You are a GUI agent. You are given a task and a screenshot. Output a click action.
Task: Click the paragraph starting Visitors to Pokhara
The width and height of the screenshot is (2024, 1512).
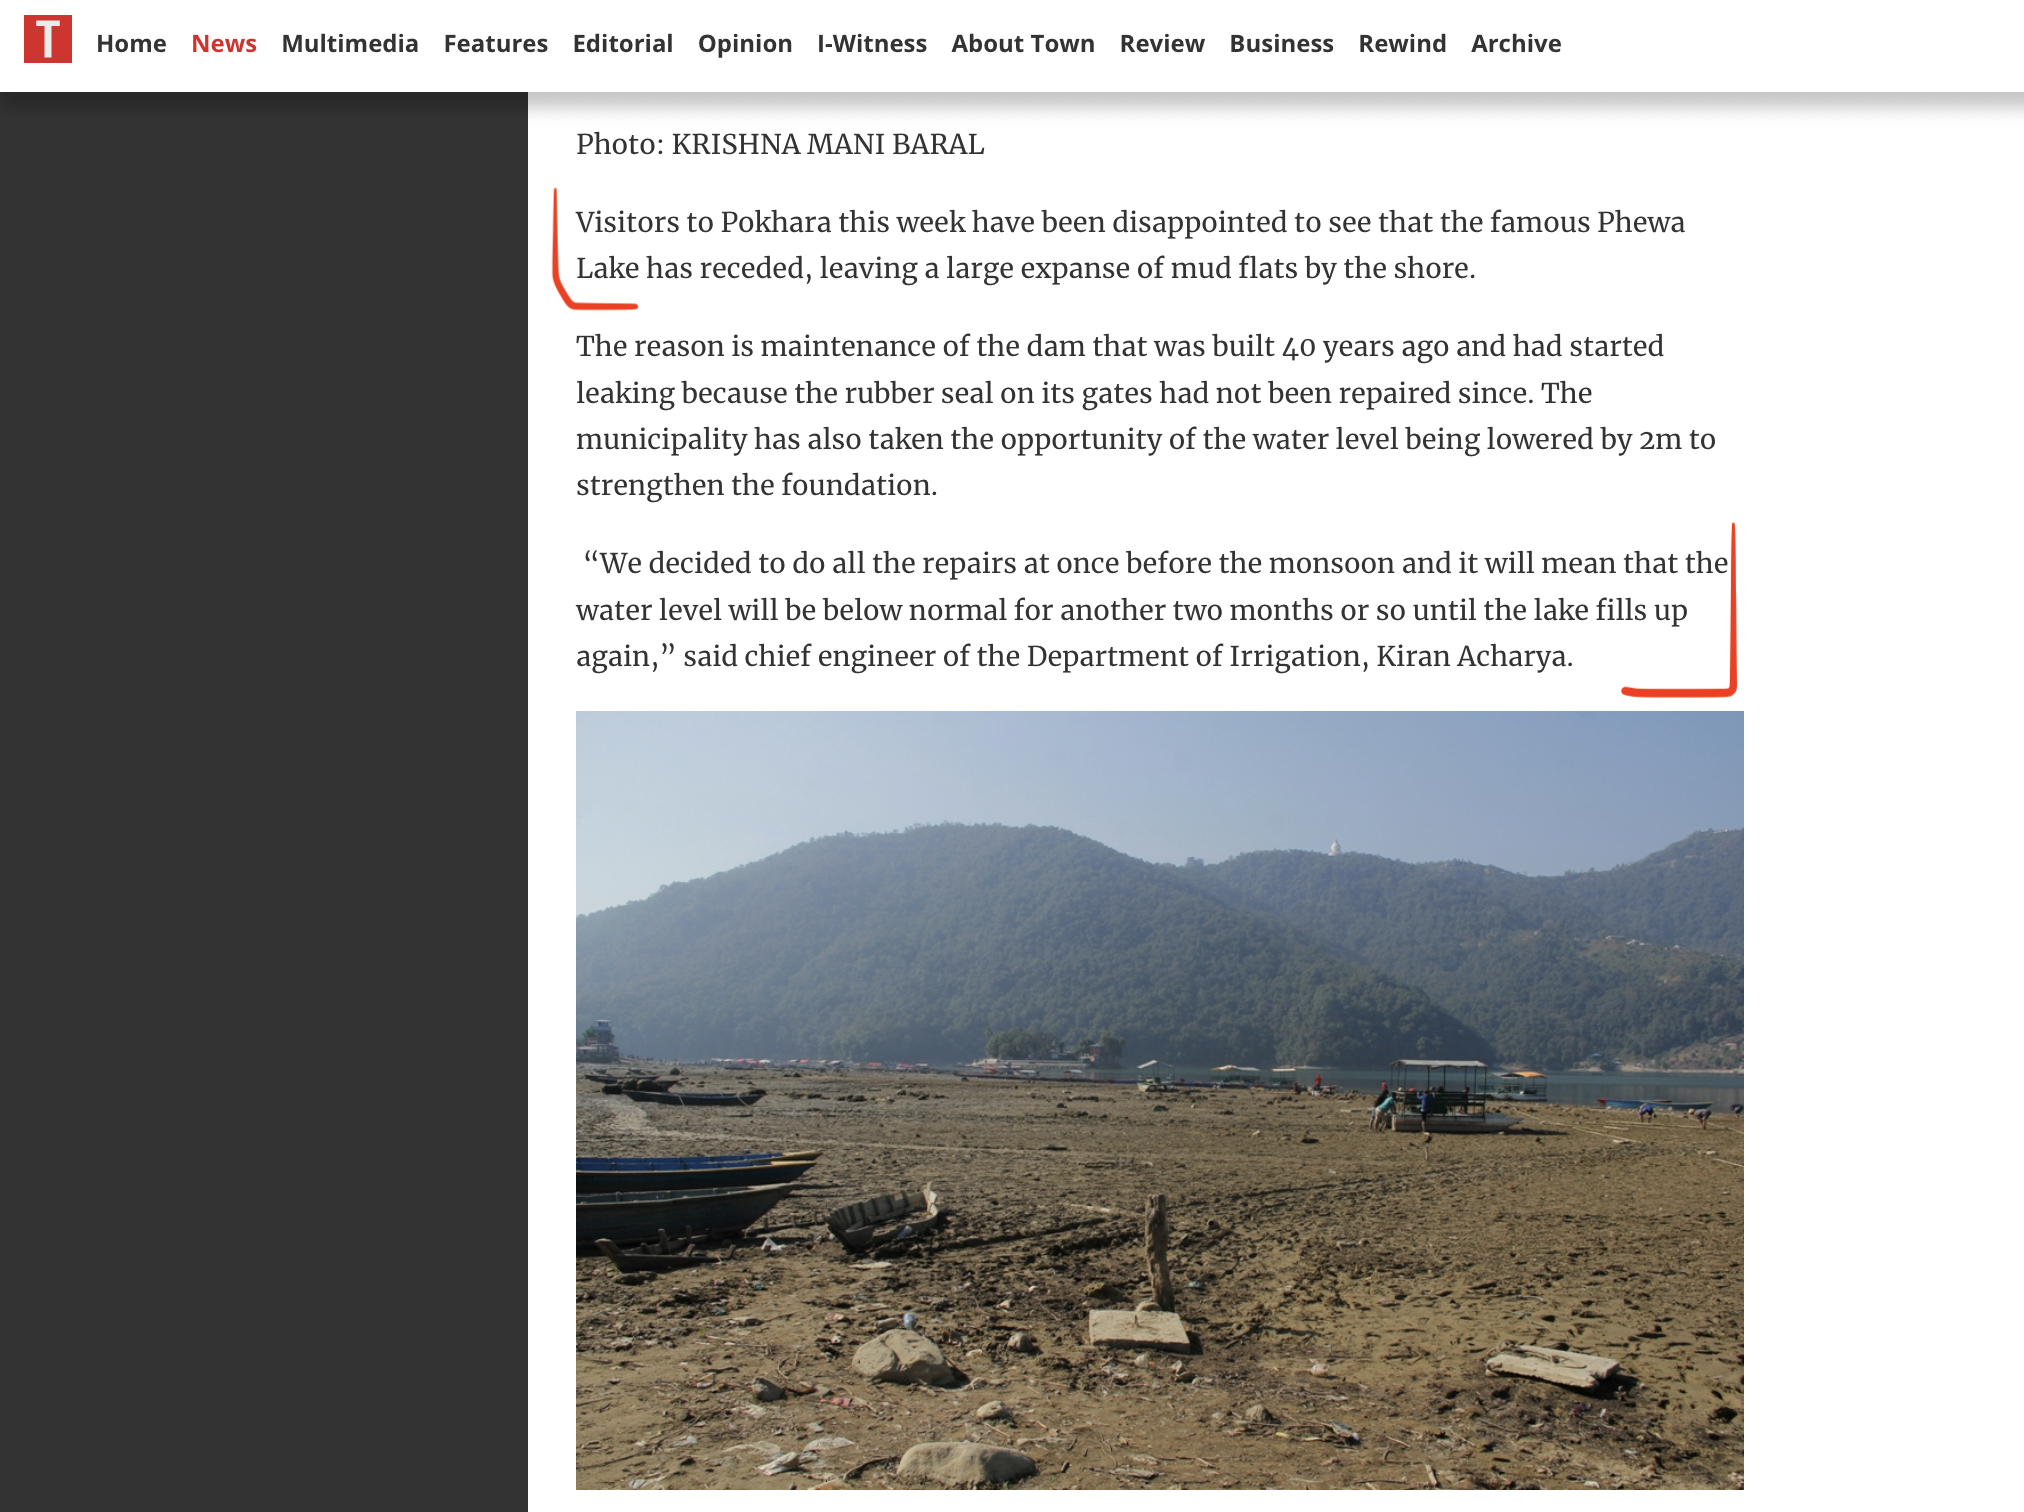pos(1130,245)
